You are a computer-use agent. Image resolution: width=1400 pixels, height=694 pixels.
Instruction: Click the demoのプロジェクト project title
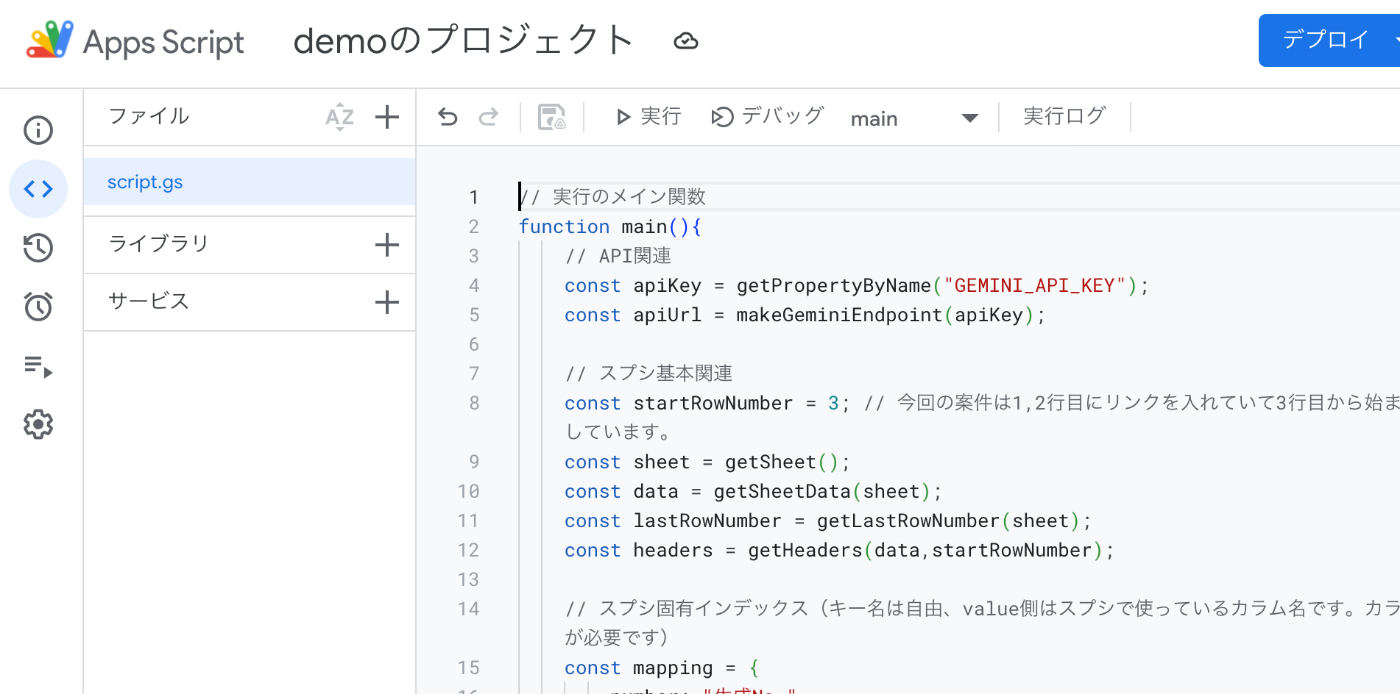(x=464, y=40)
